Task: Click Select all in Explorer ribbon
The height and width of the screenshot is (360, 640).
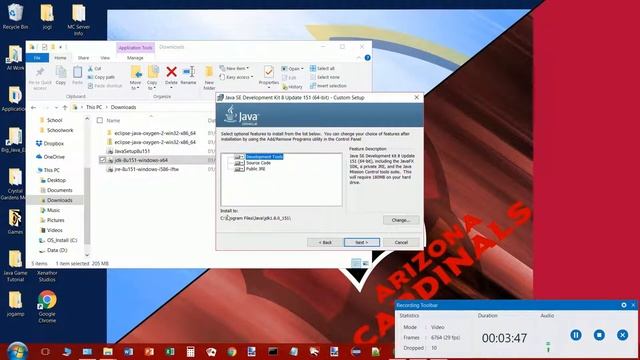Action: coord(322,68)
